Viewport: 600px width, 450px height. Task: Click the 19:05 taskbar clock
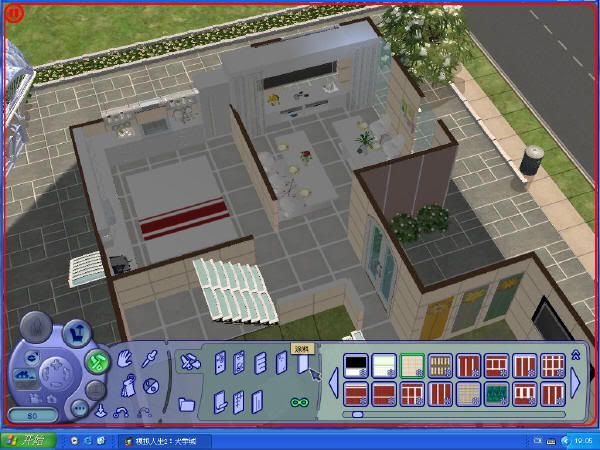(583, 441)
